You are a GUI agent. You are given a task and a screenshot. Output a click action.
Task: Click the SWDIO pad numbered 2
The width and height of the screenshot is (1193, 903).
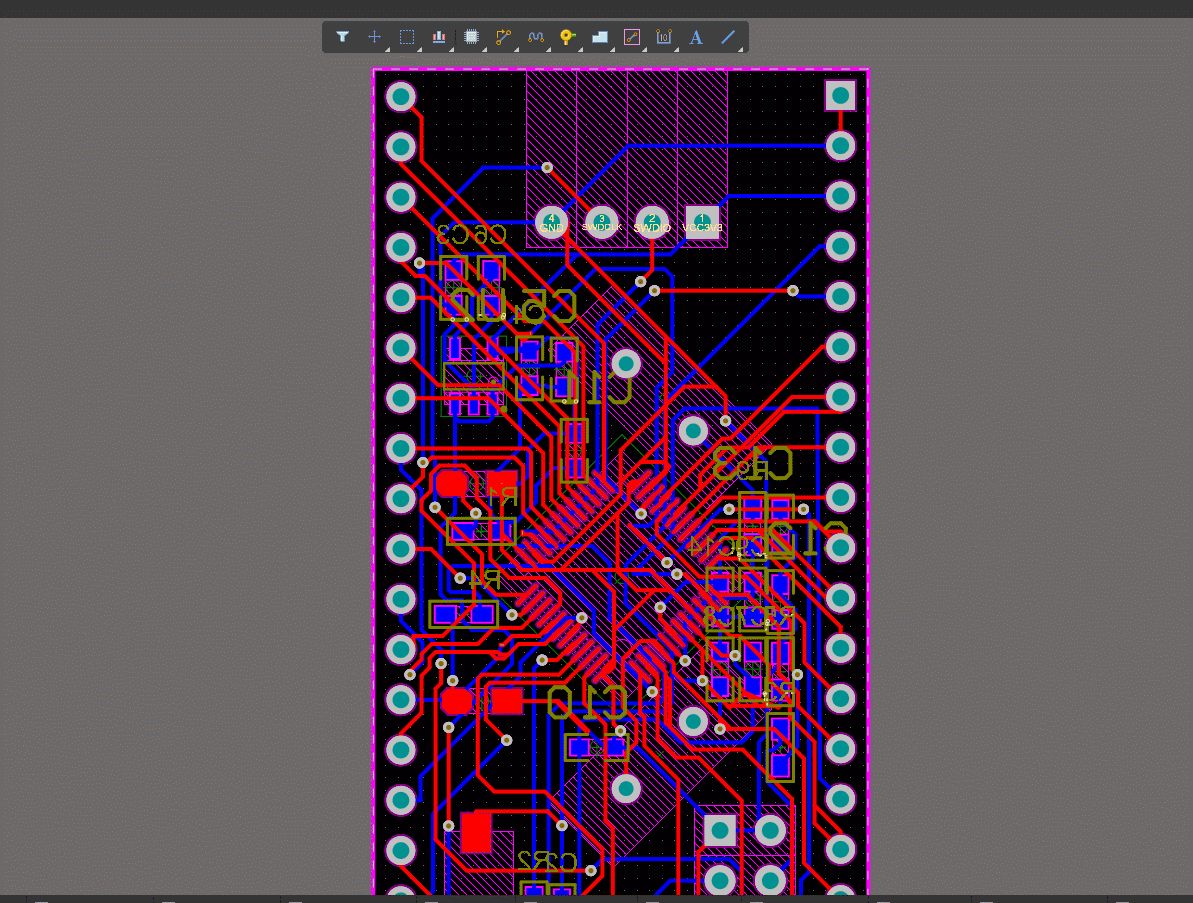point(652,221)
